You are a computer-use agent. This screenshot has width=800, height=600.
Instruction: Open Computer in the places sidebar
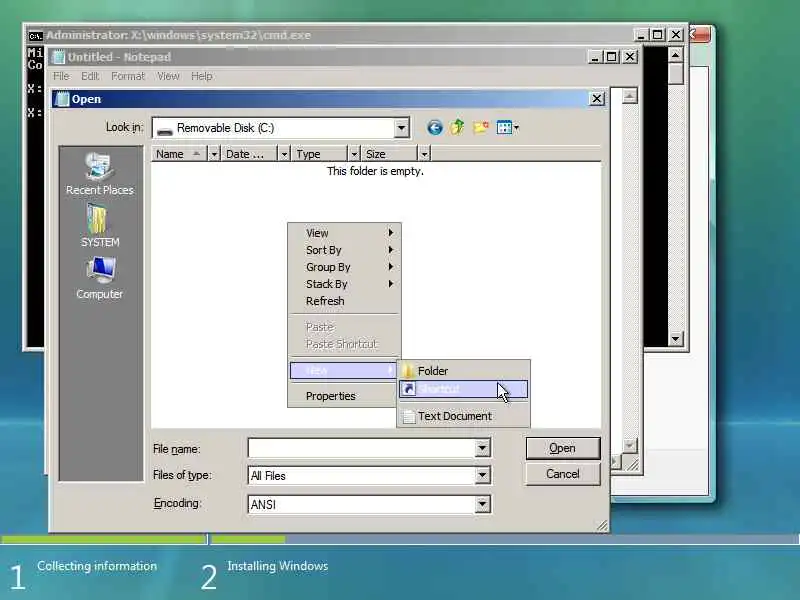pos(99,278)
